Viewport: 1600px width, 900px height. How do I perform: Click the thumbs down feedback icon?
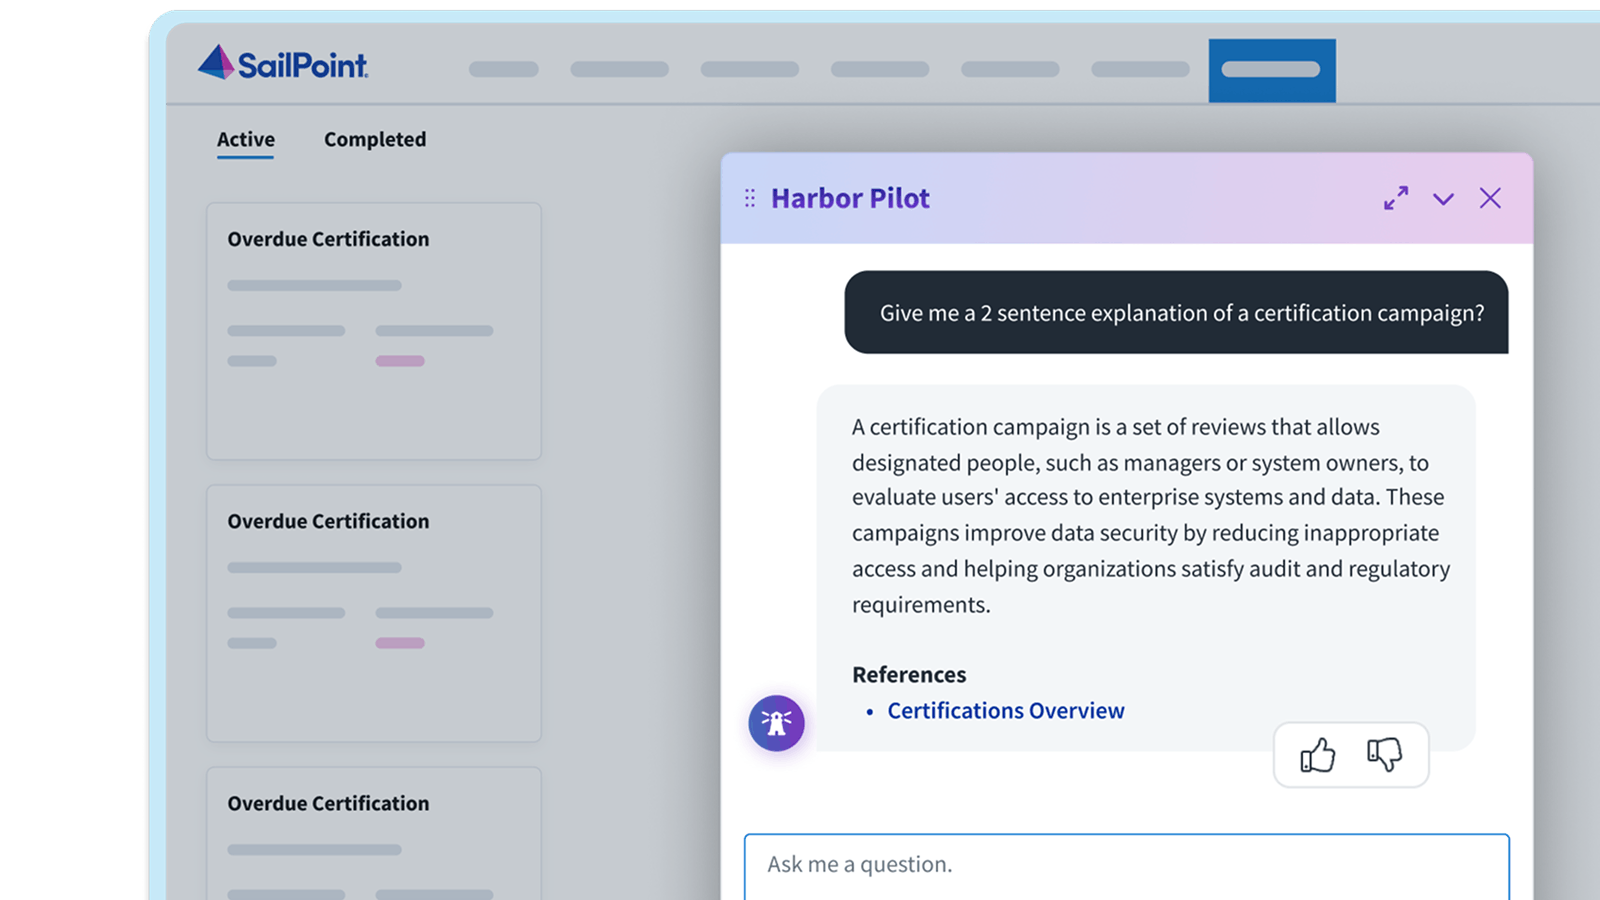(x=1385, y=755)
